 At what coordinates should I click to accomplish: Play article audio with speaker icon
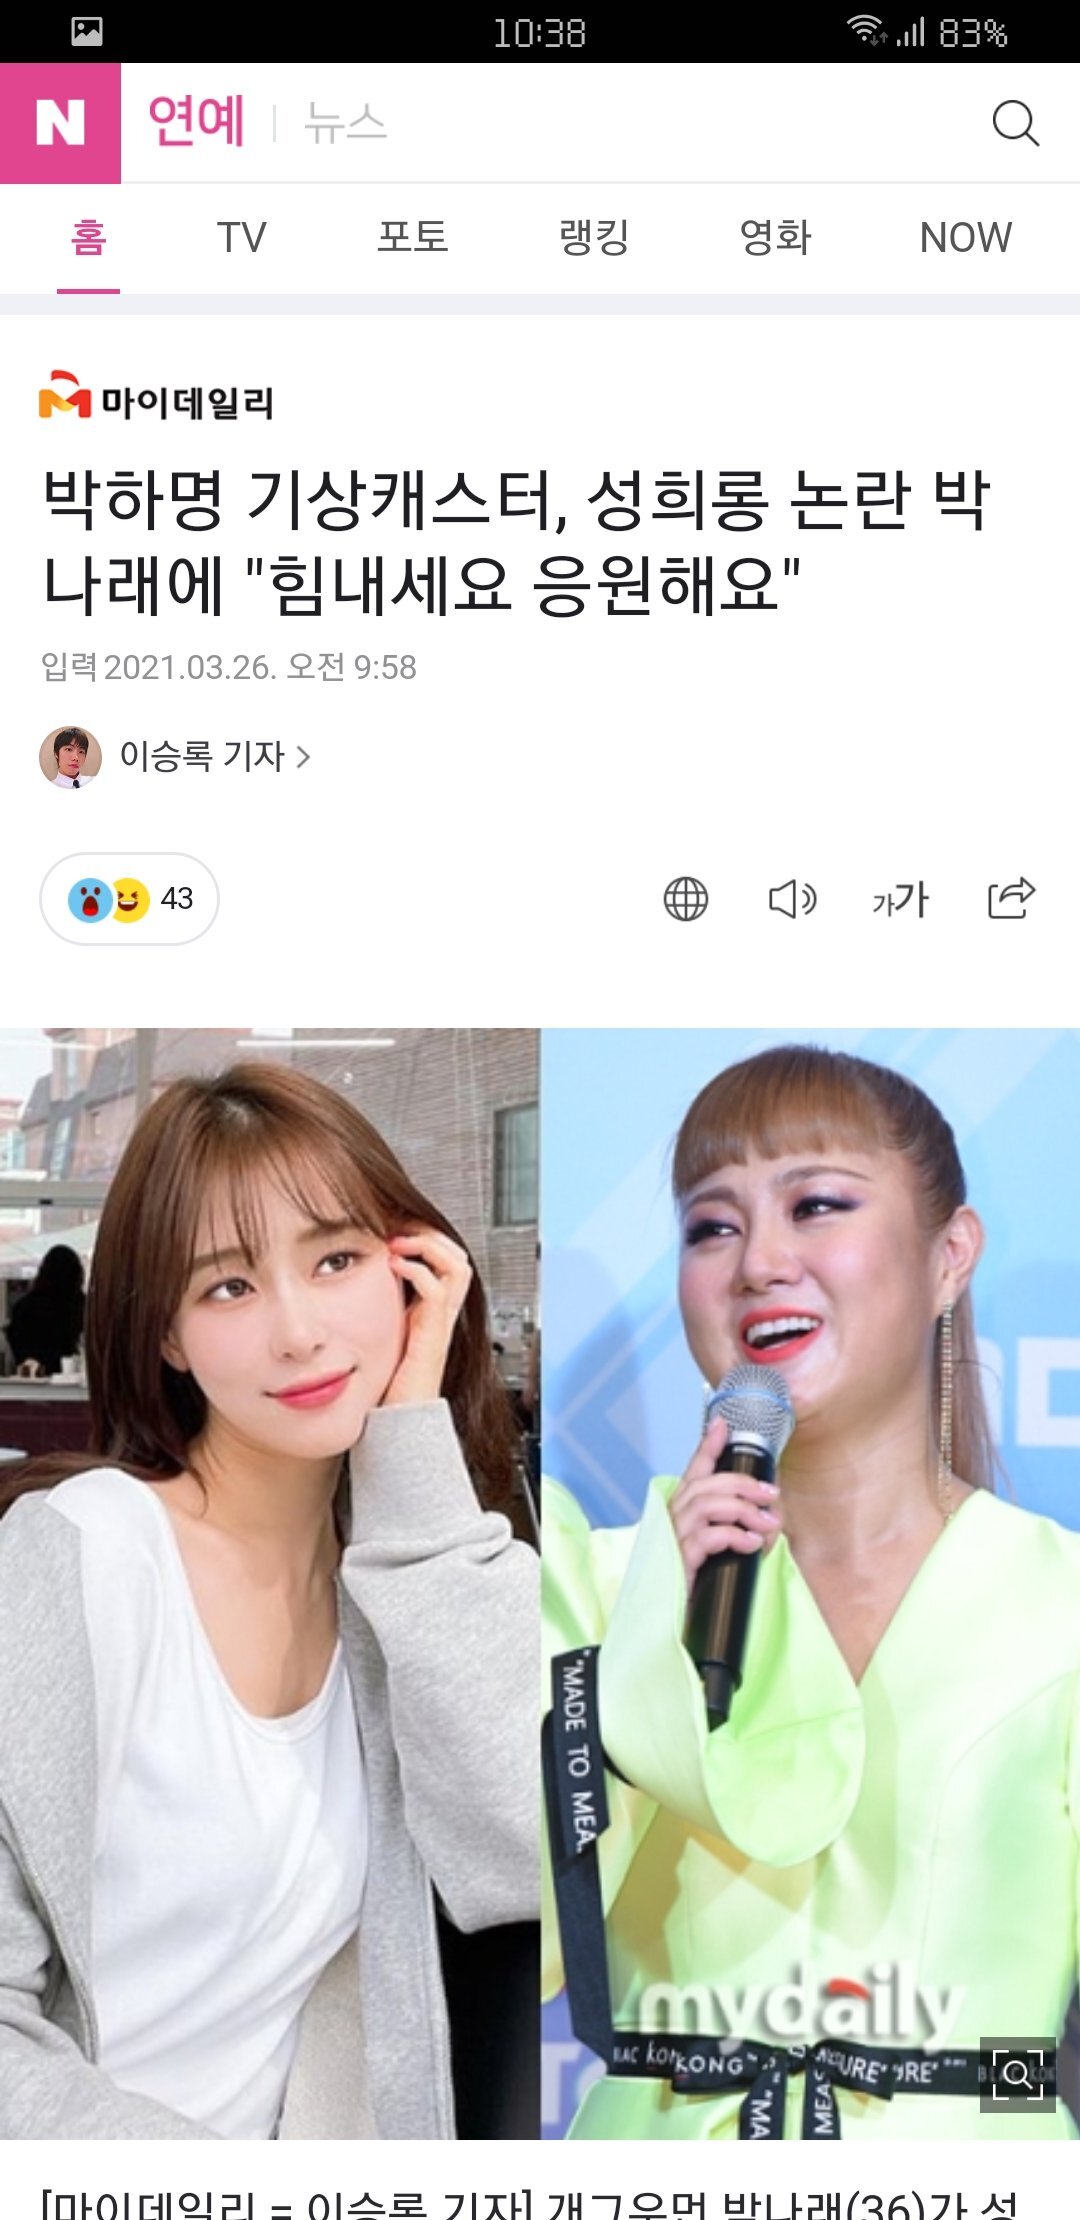point(793,899)
